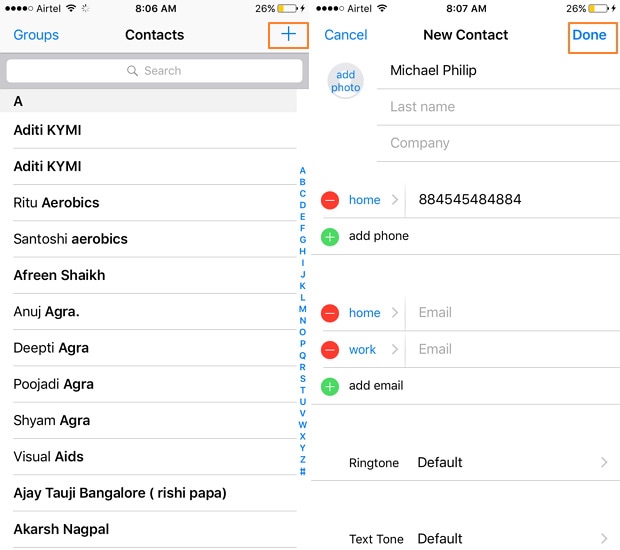This screenshot has width=620, height=550.
Task: Jump to # in alphabet index
Action: coord(302,471)
